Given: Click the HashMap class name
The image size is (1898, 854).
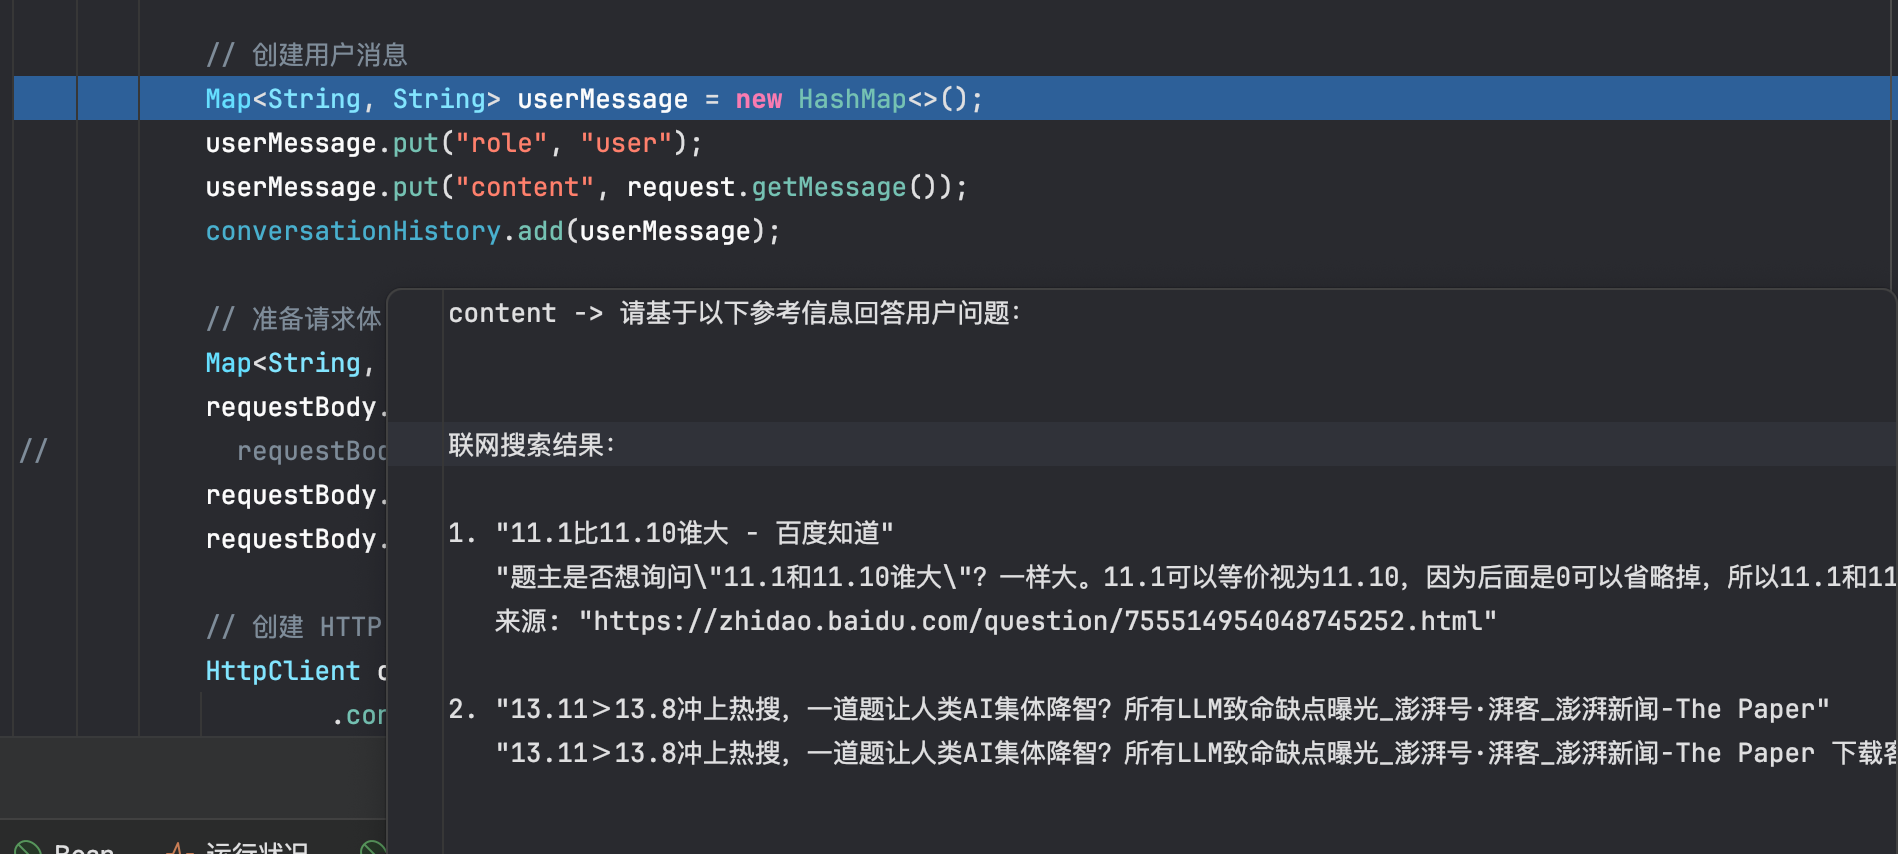Looking at the screenshot, I should [852, 99].
